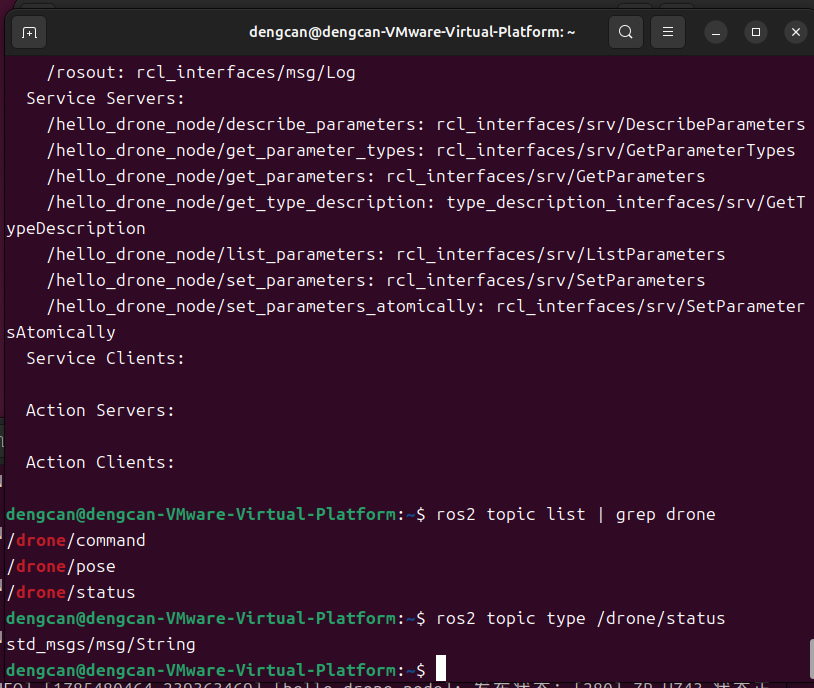
Task: Click the terminal window title text
Action: coord(412,32)
